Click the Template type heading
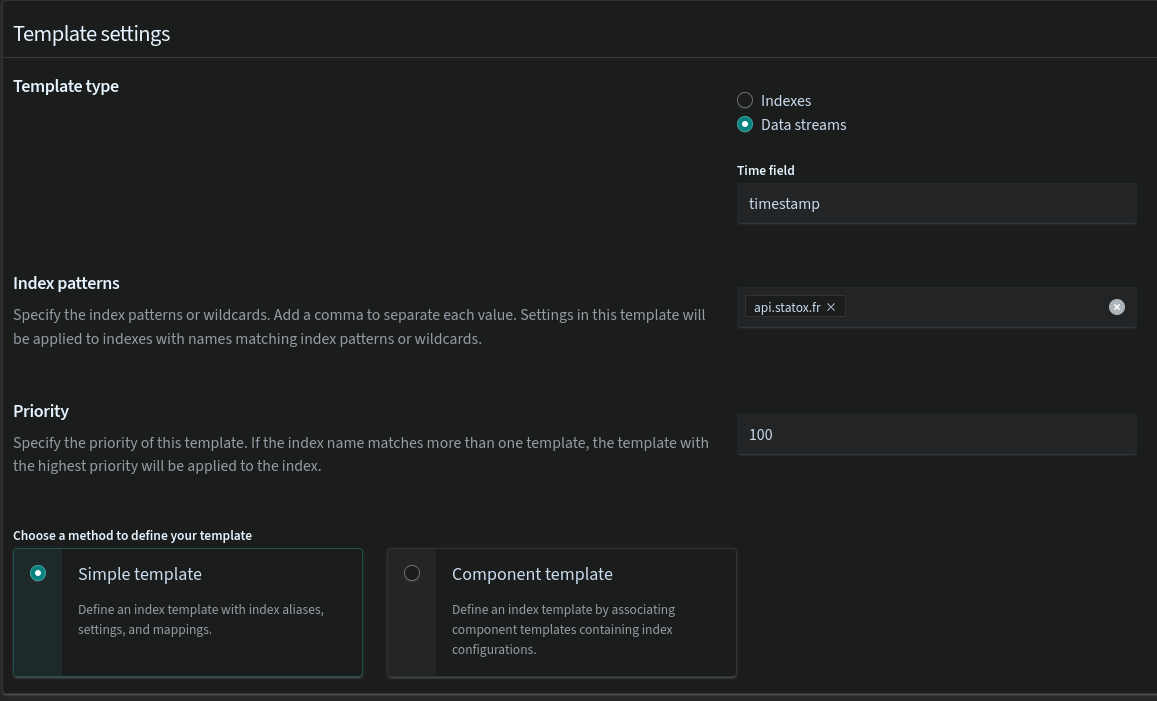 point(66,86)
